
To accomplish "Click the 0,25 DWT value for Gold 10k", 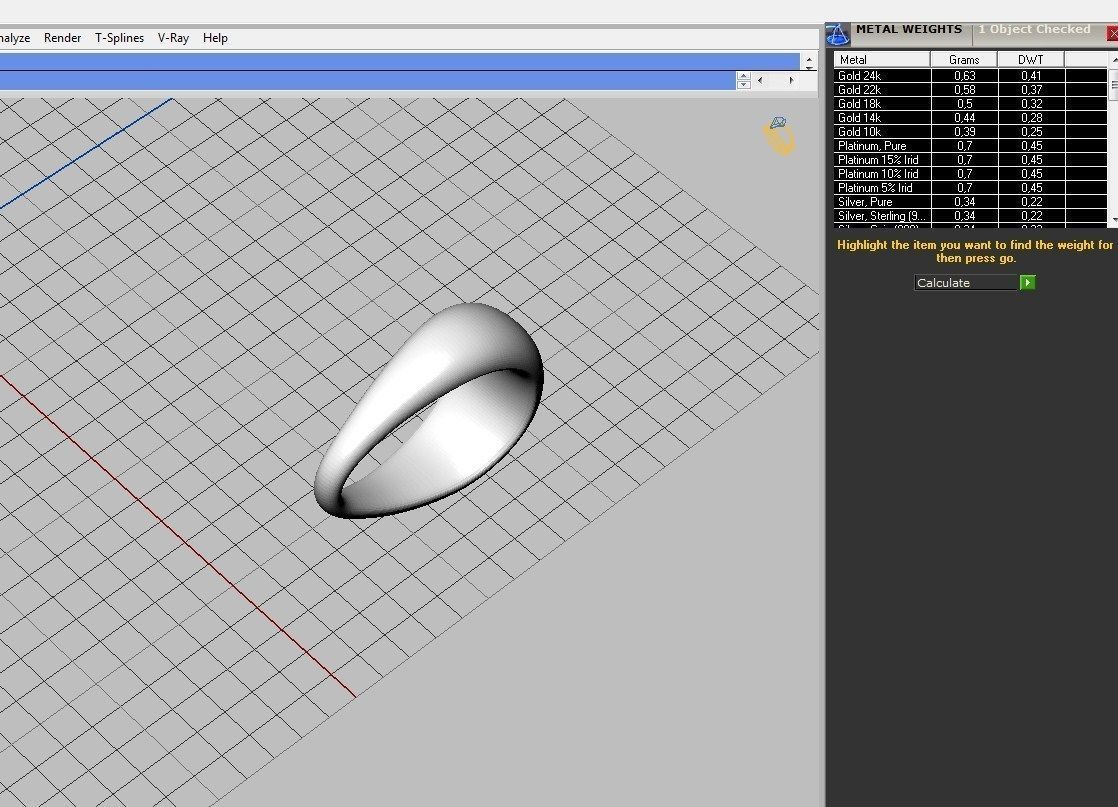I will click(x=1031, y=132).
